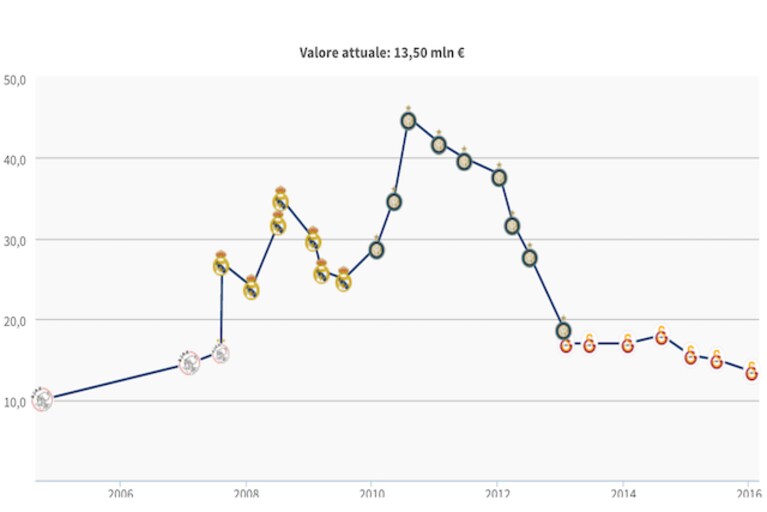Click the Valore attuale 13,50 mln € title

tap(382, 52)
